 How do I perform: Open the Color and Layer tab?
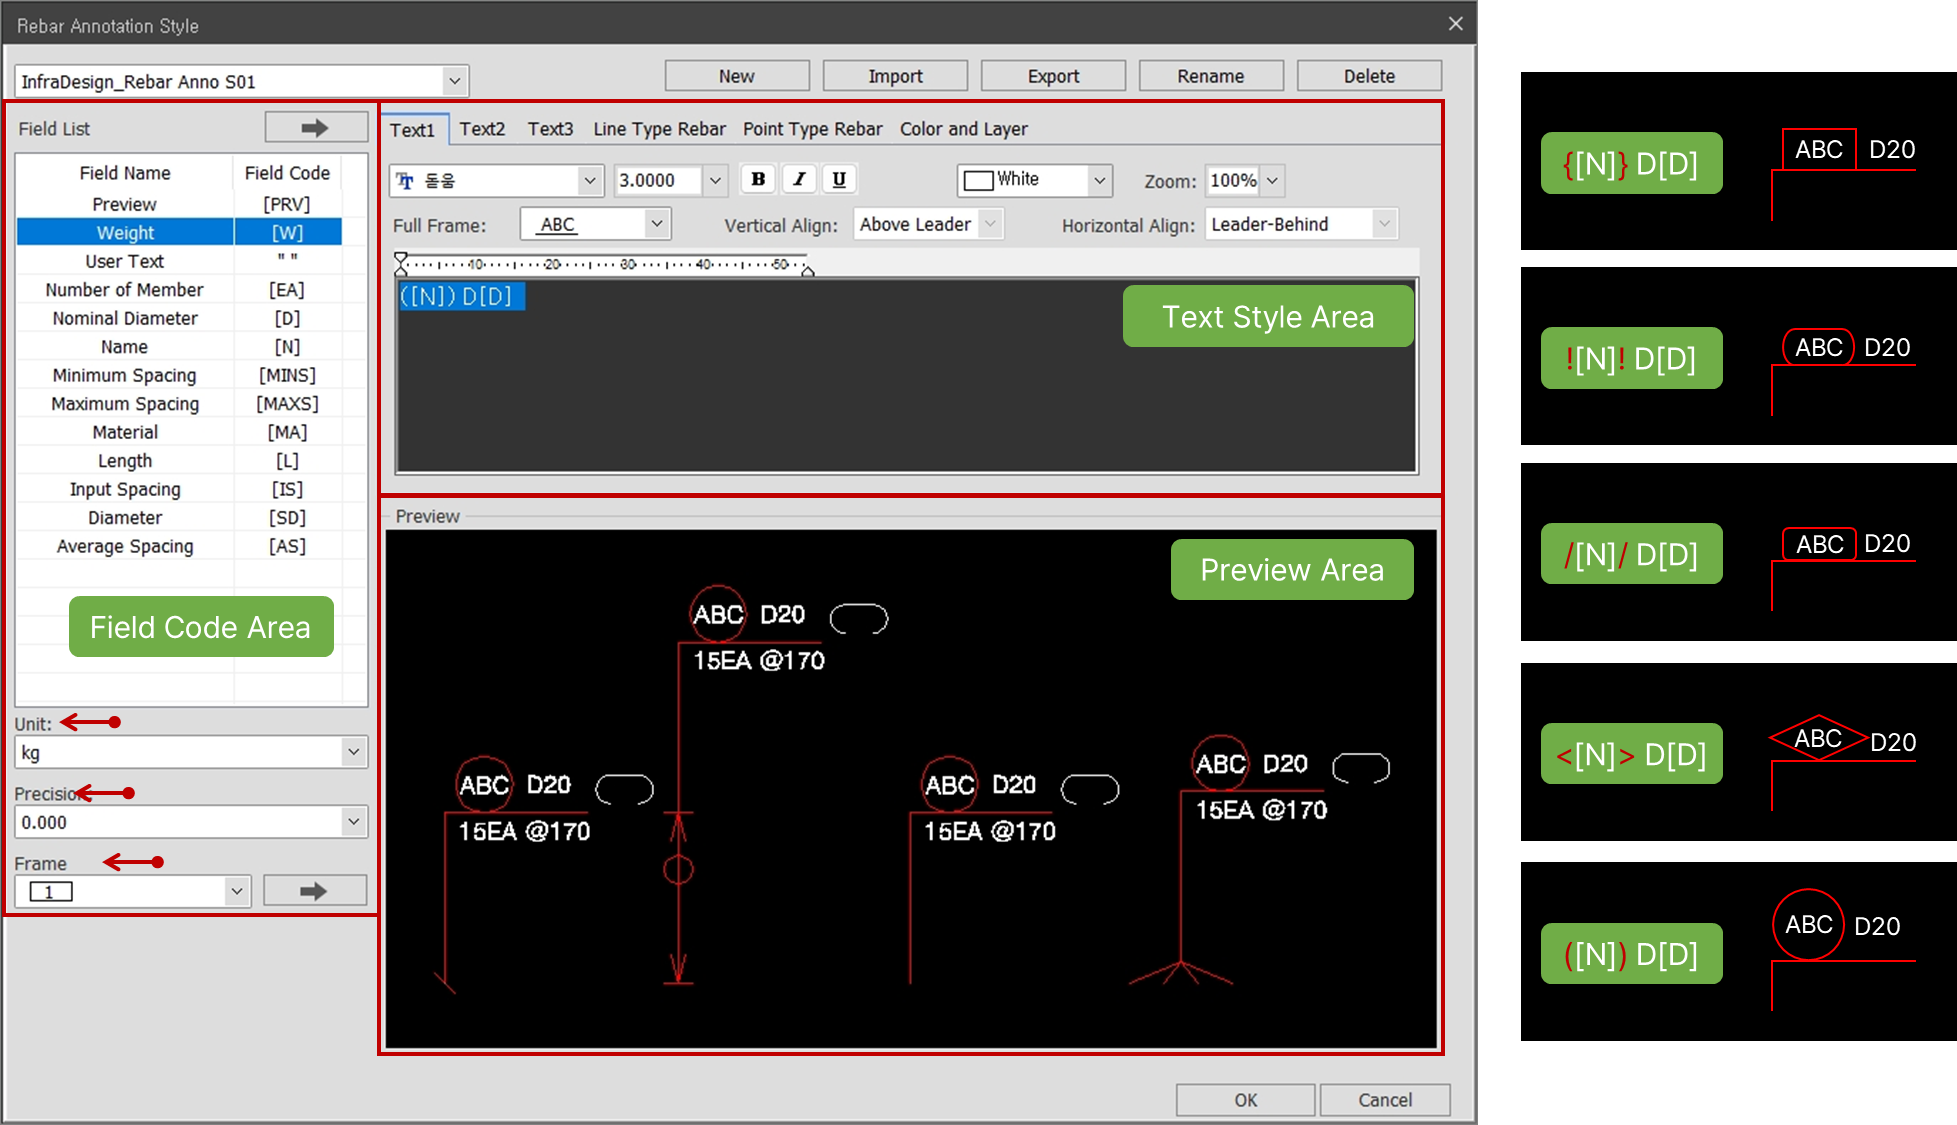tap(963, 129)
